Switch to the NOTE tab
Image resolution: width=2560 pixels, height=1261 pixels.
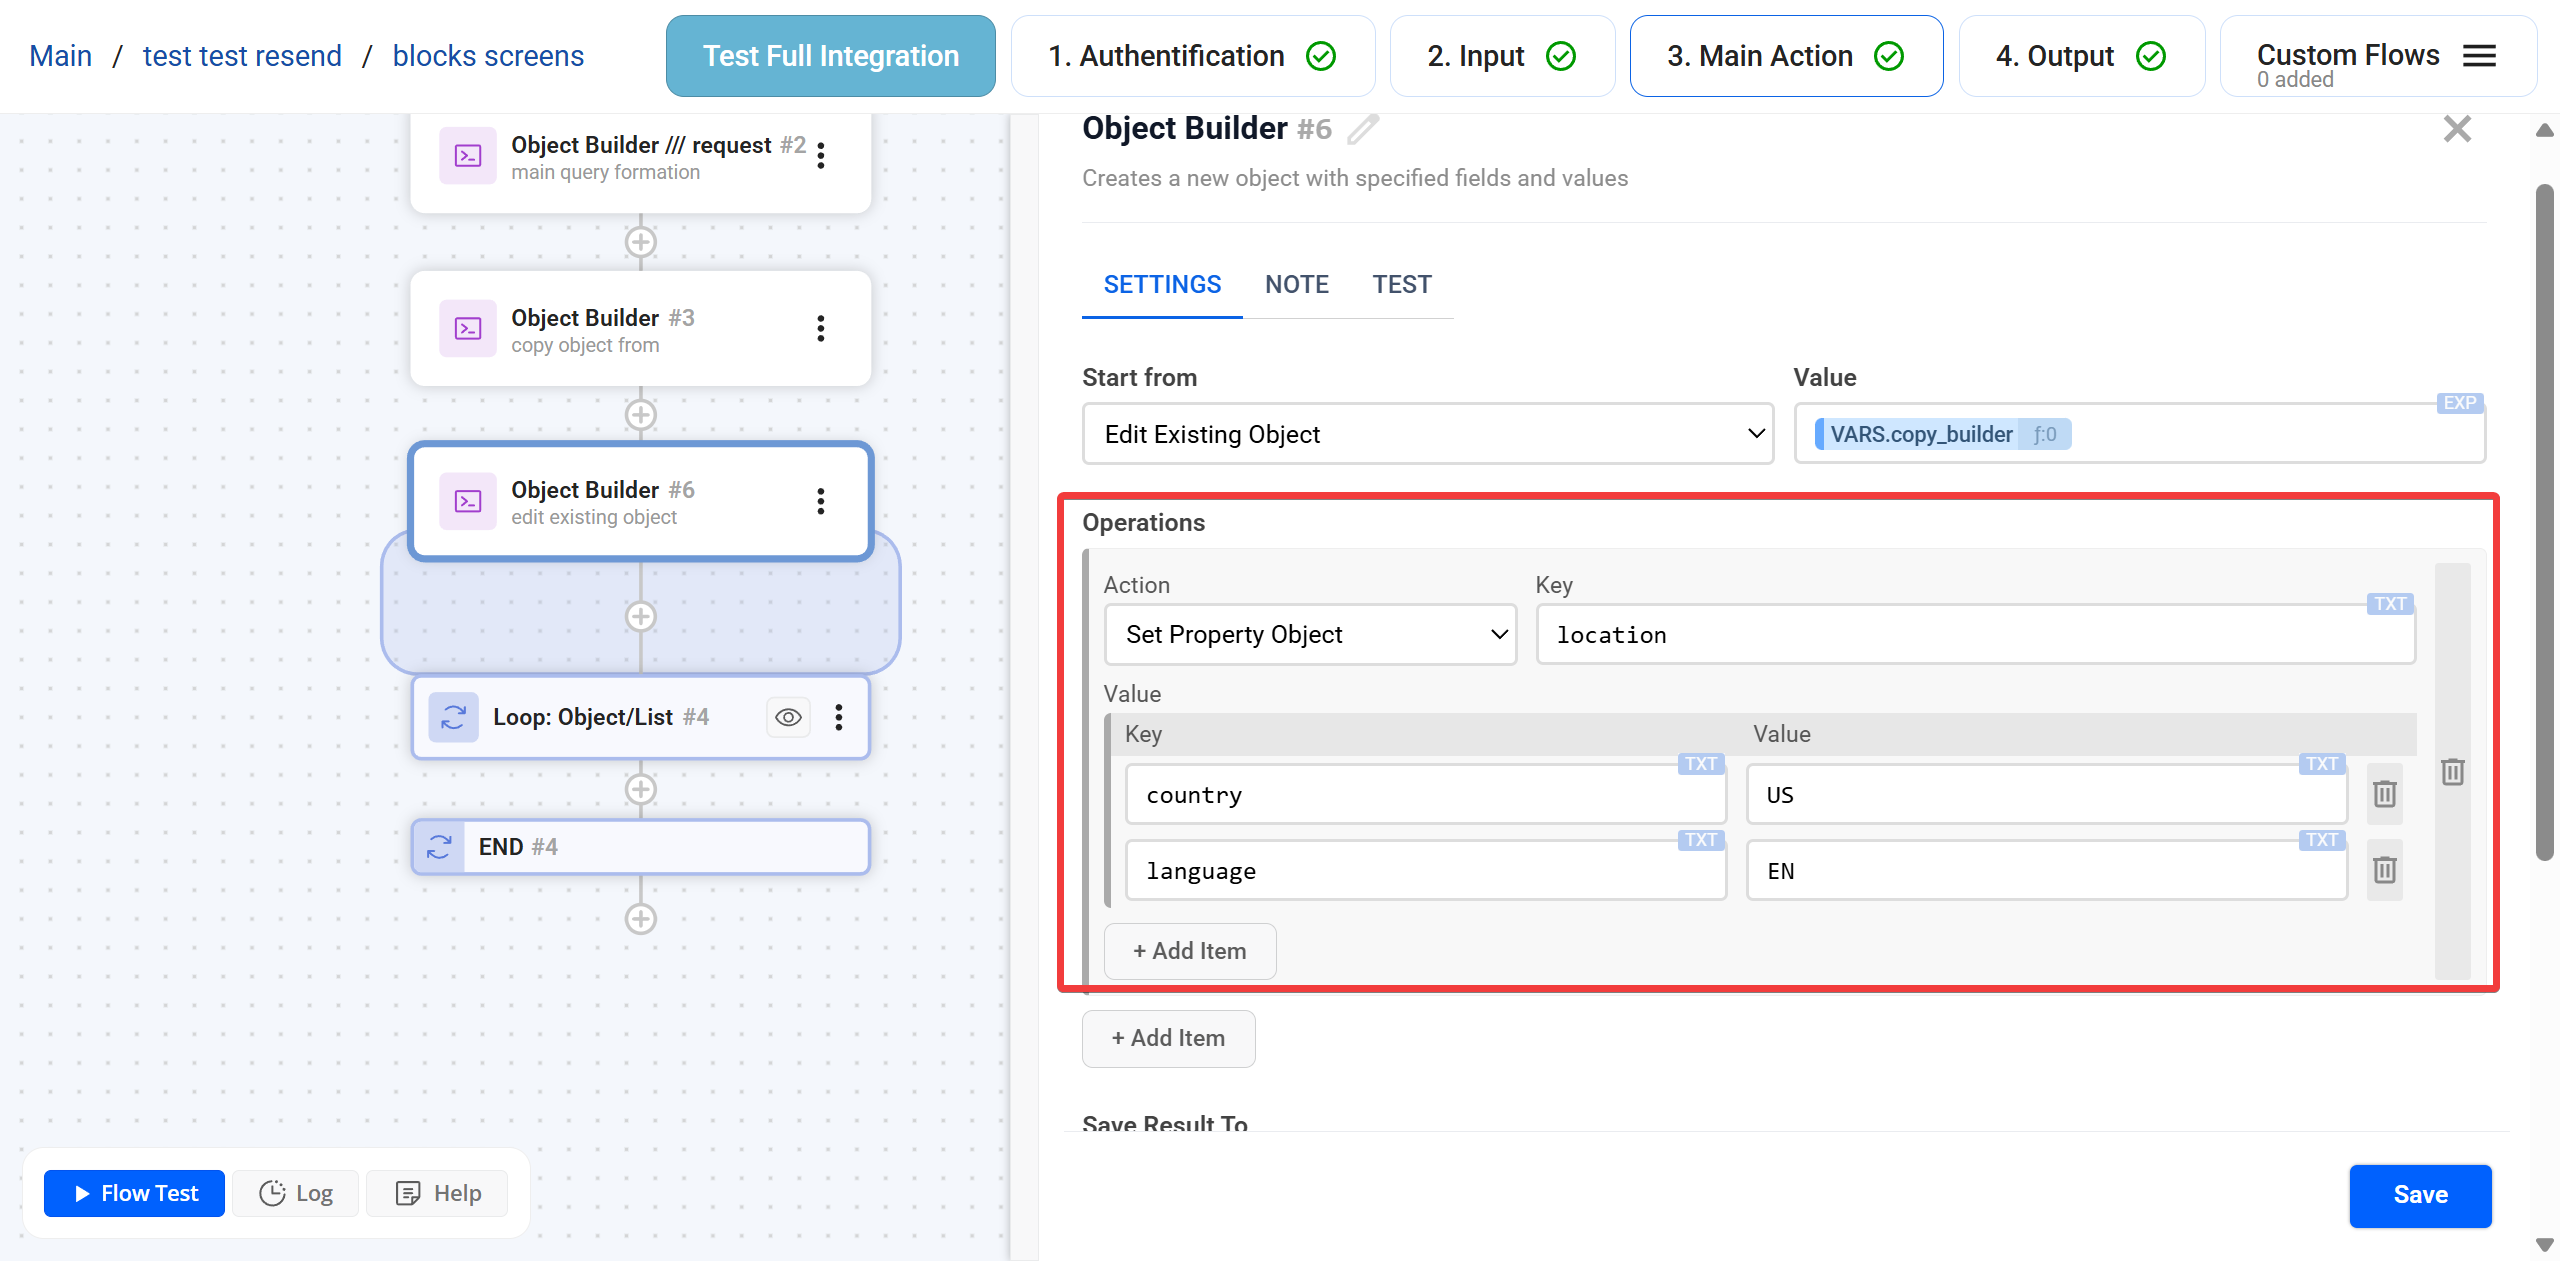[x=1296, y=285]
